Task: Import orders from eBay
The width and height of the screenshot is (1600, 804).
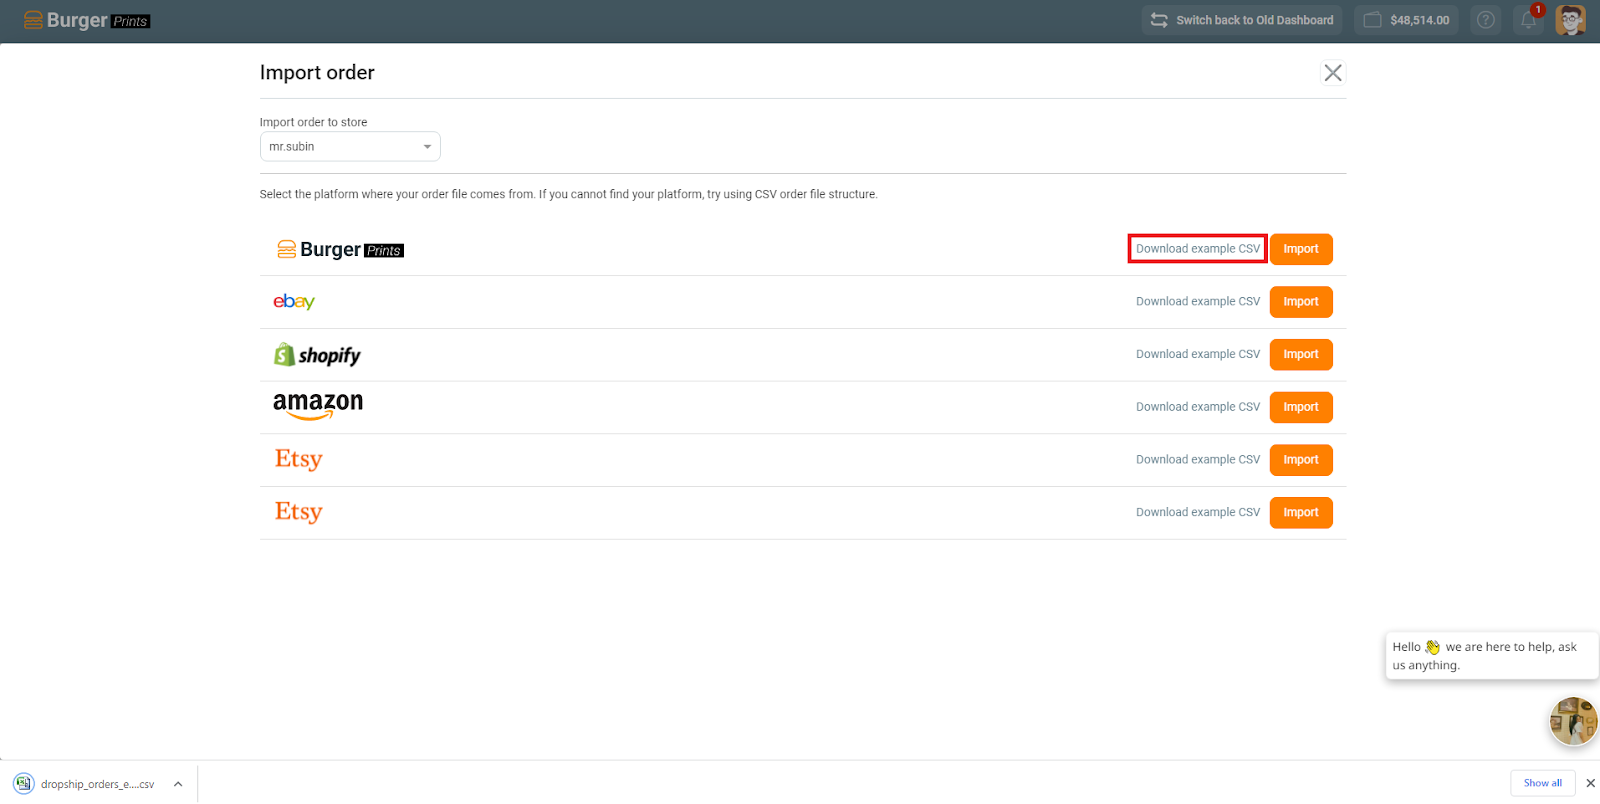Action: pyautogui.click(x=1301, y=302)
